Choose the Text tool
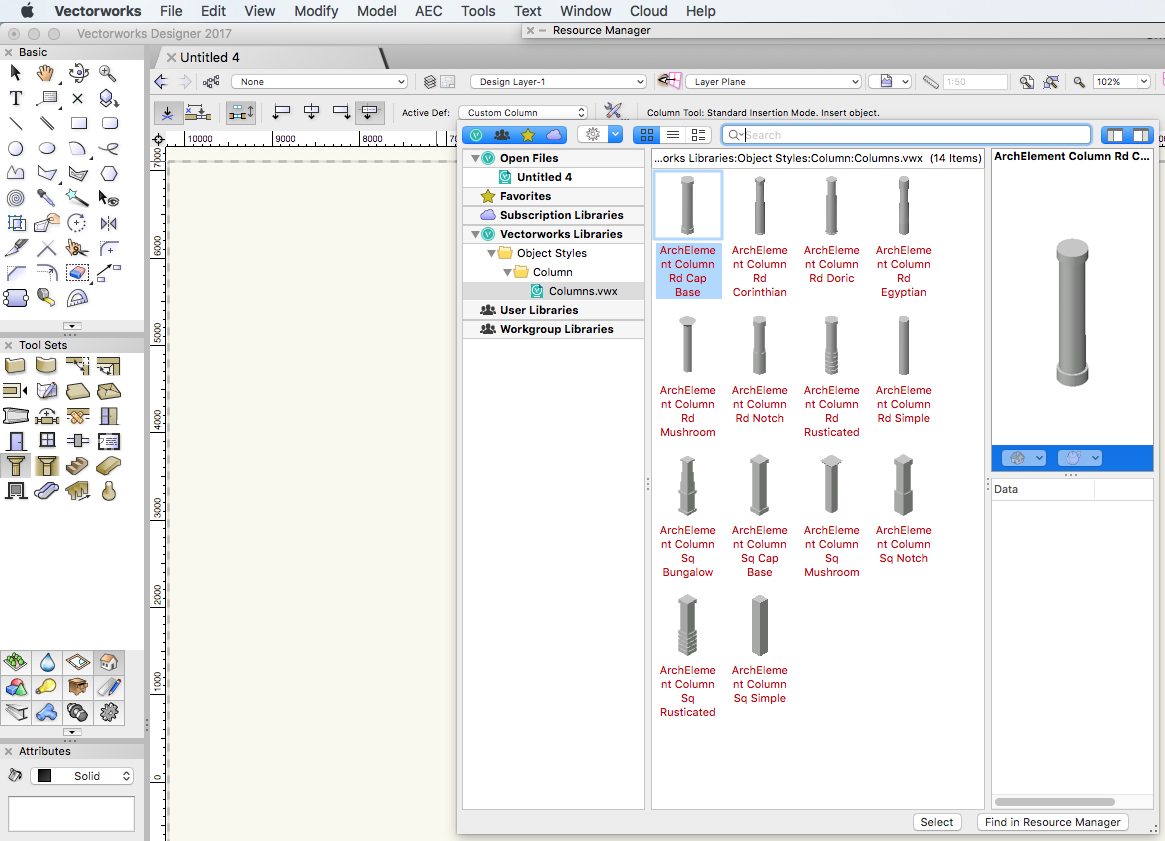 (x=15, y=98)
